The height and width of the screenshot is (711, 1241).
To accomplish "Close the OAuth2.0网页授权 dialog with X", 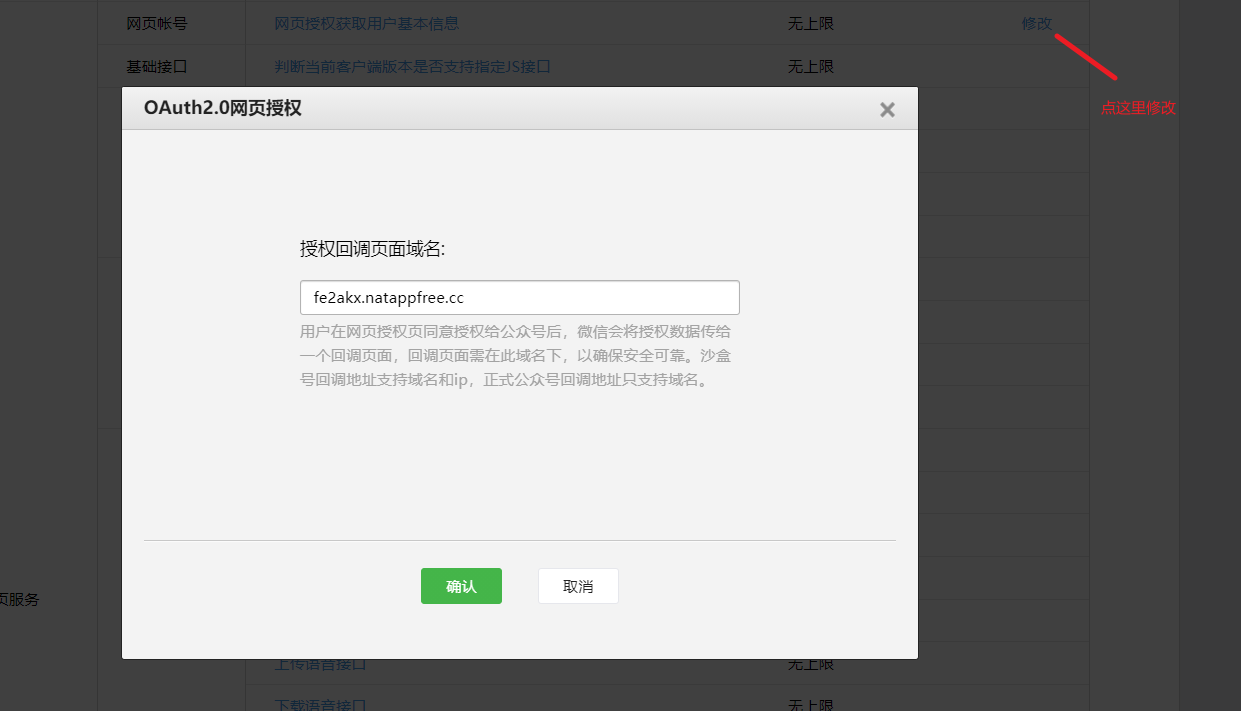I will click(887, 110).
